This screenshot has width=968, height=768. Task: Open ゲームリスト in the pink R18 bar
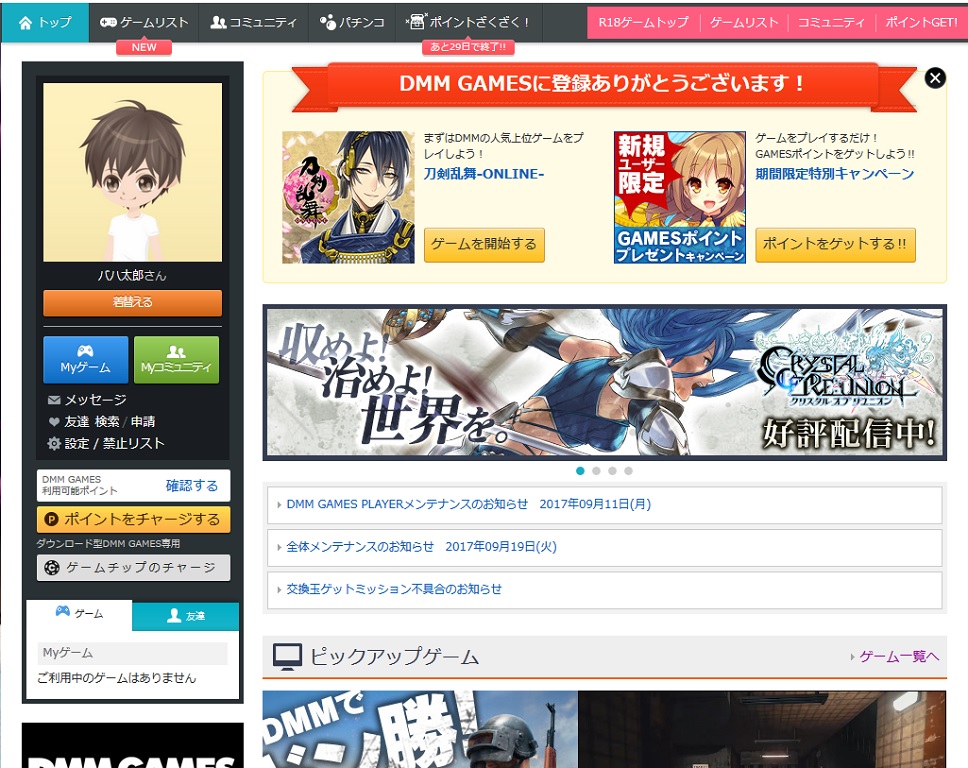click(x=744, y=22)
